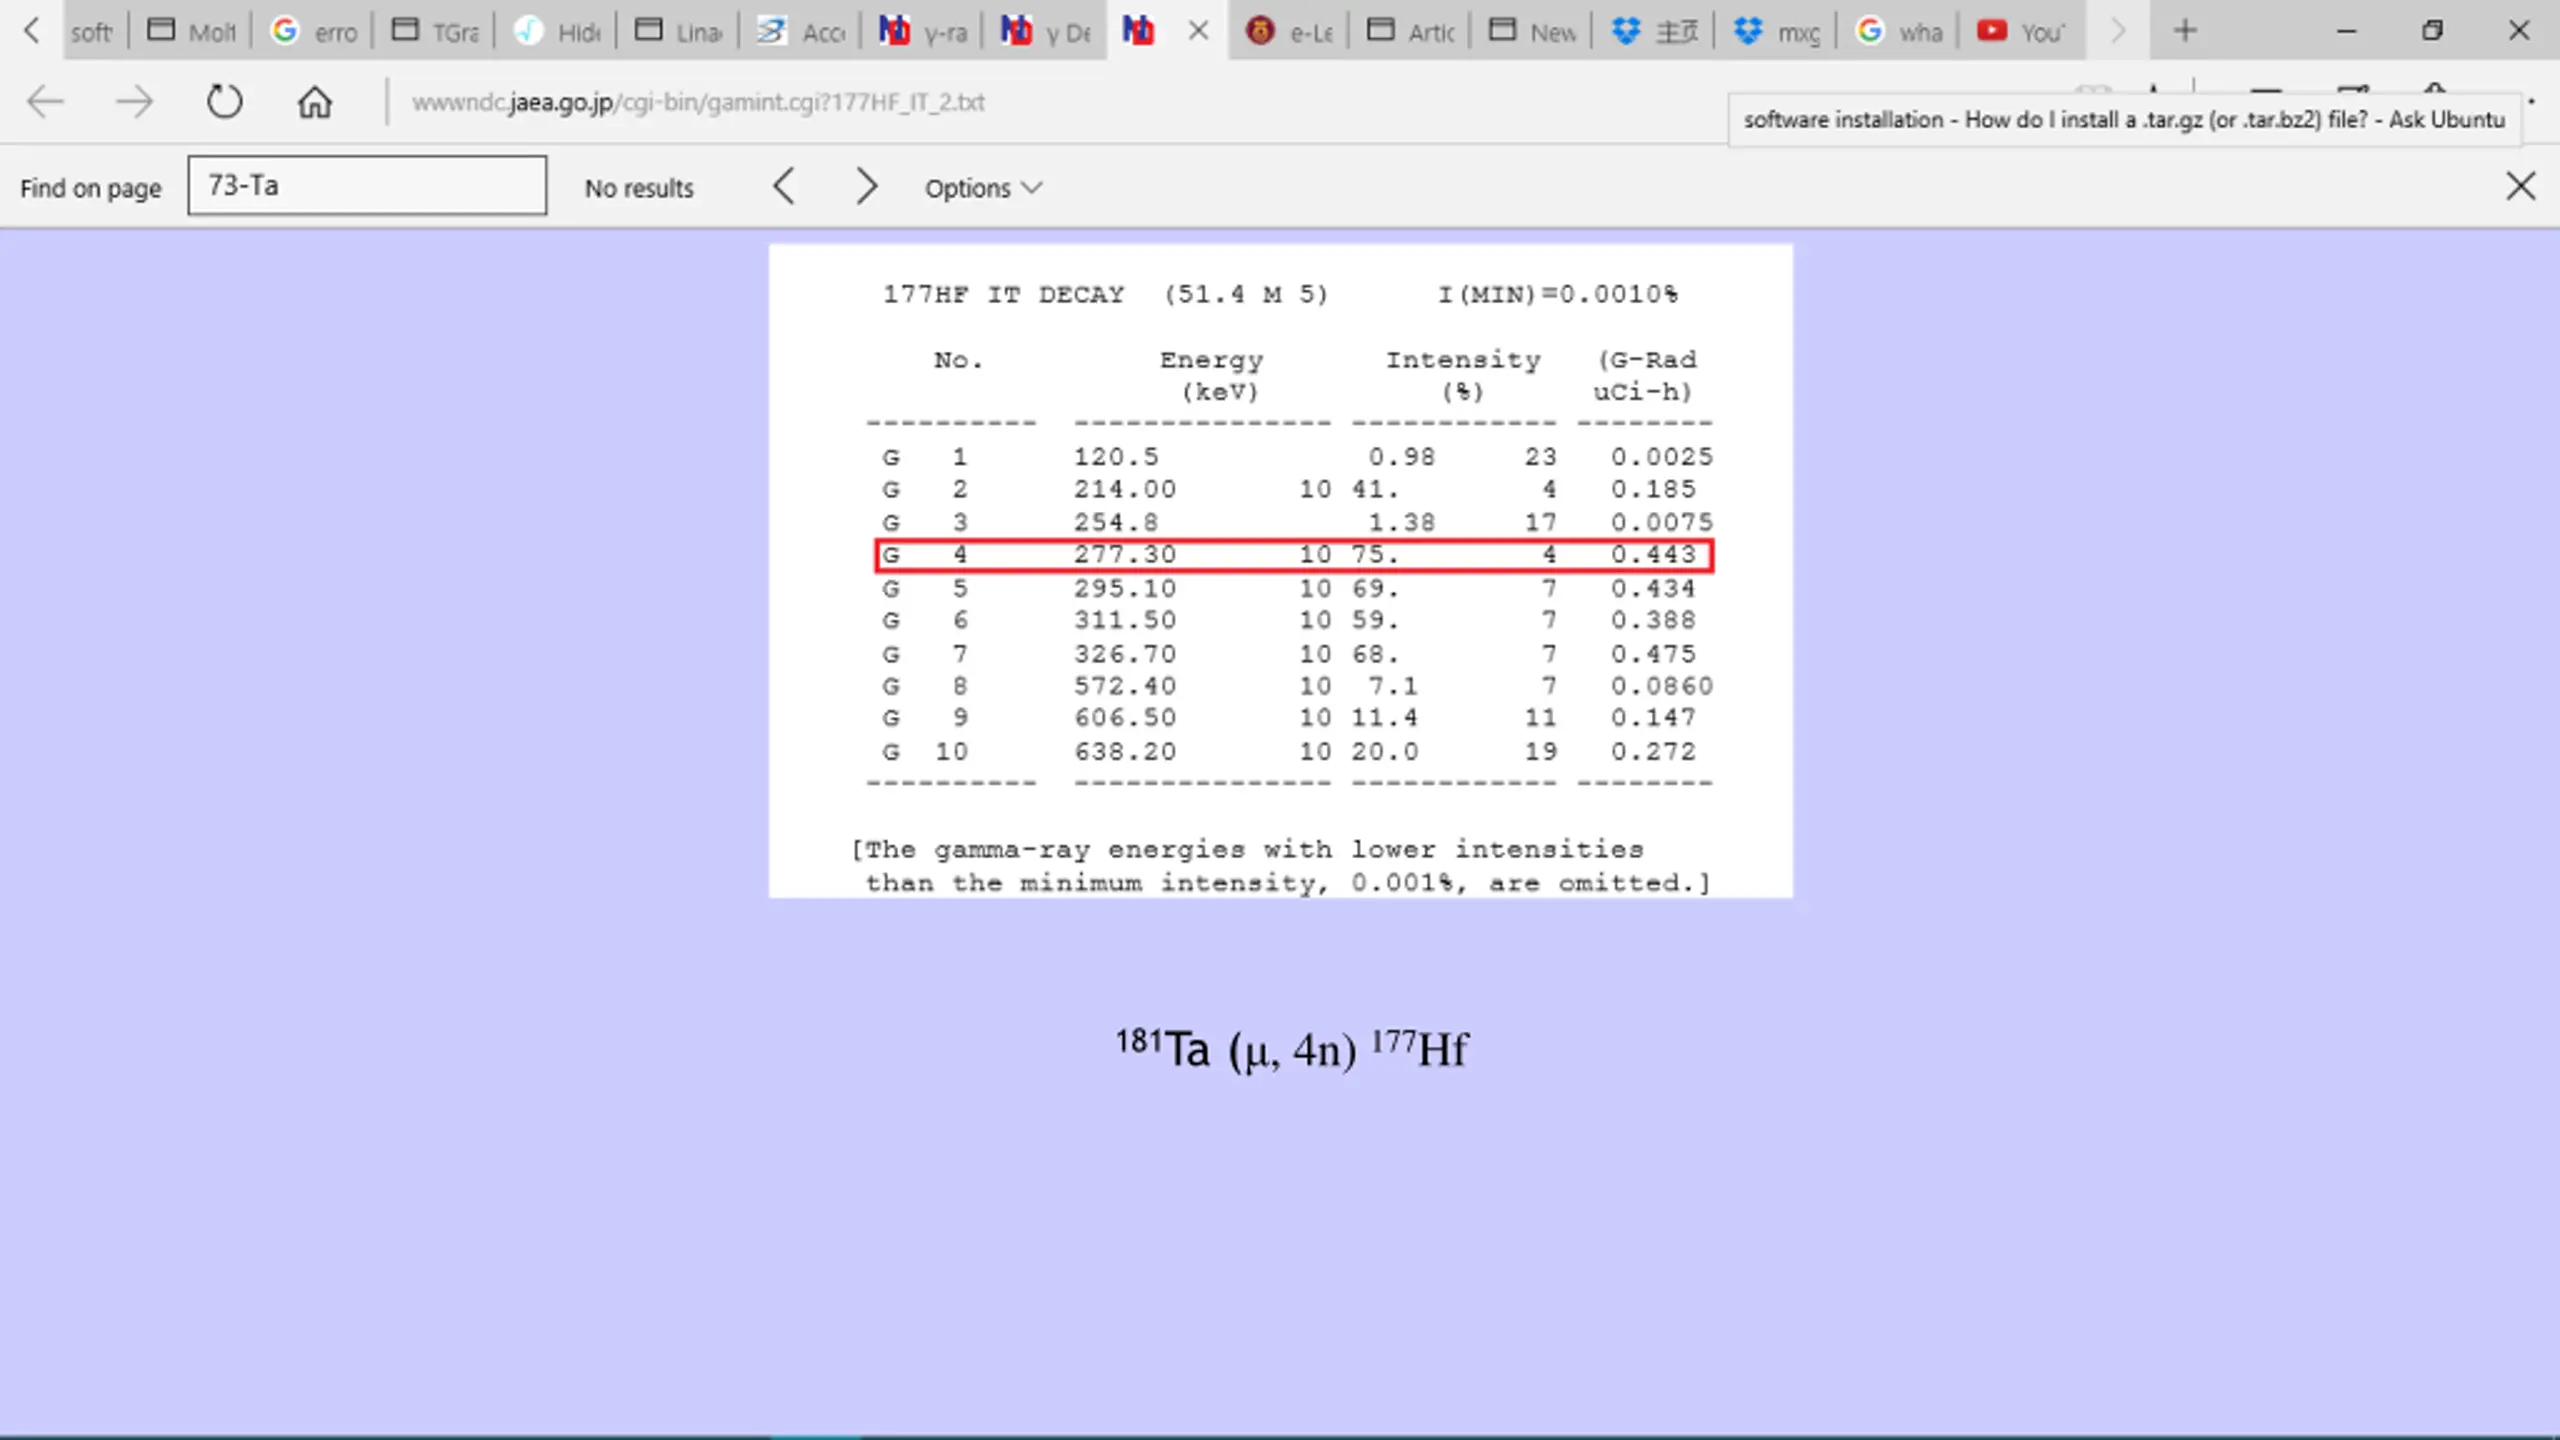The height and width of the screenshot is (1440, 2560).
Task: Go back to the previous page
Action: (x=45, y=102)
